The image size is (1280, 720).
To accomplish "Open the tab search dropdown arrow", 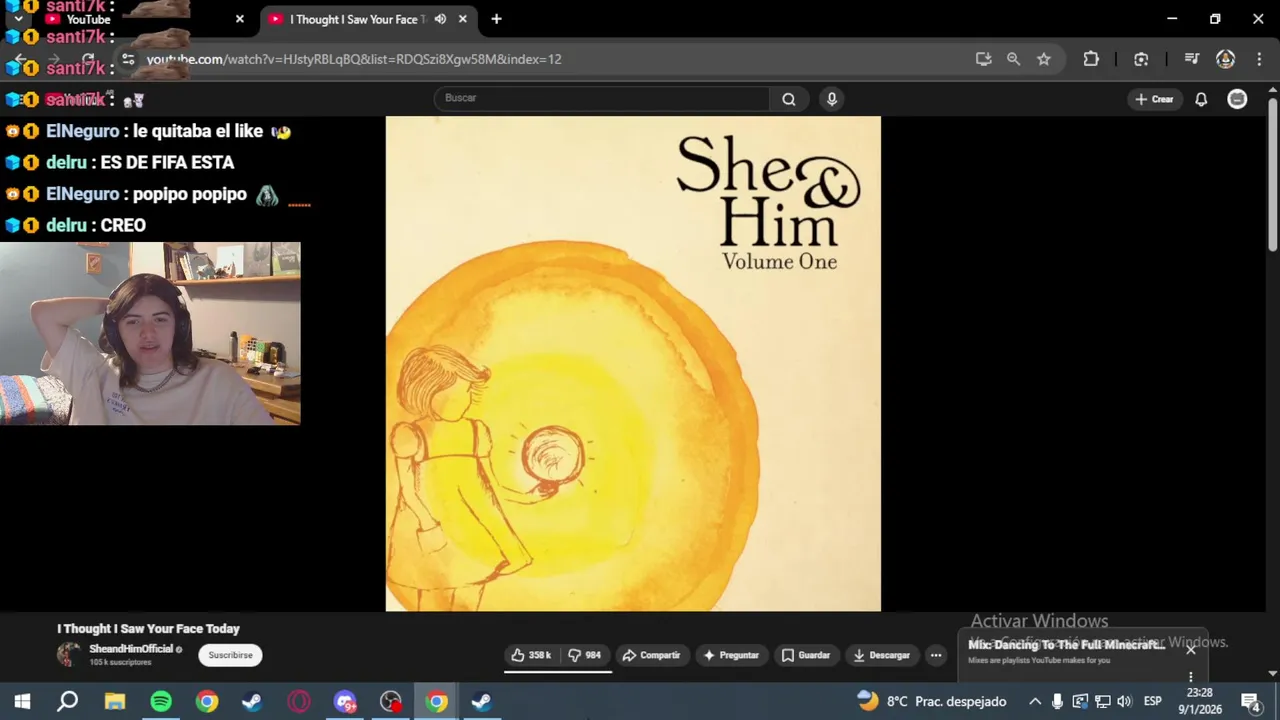I will (x=17, y=19).
